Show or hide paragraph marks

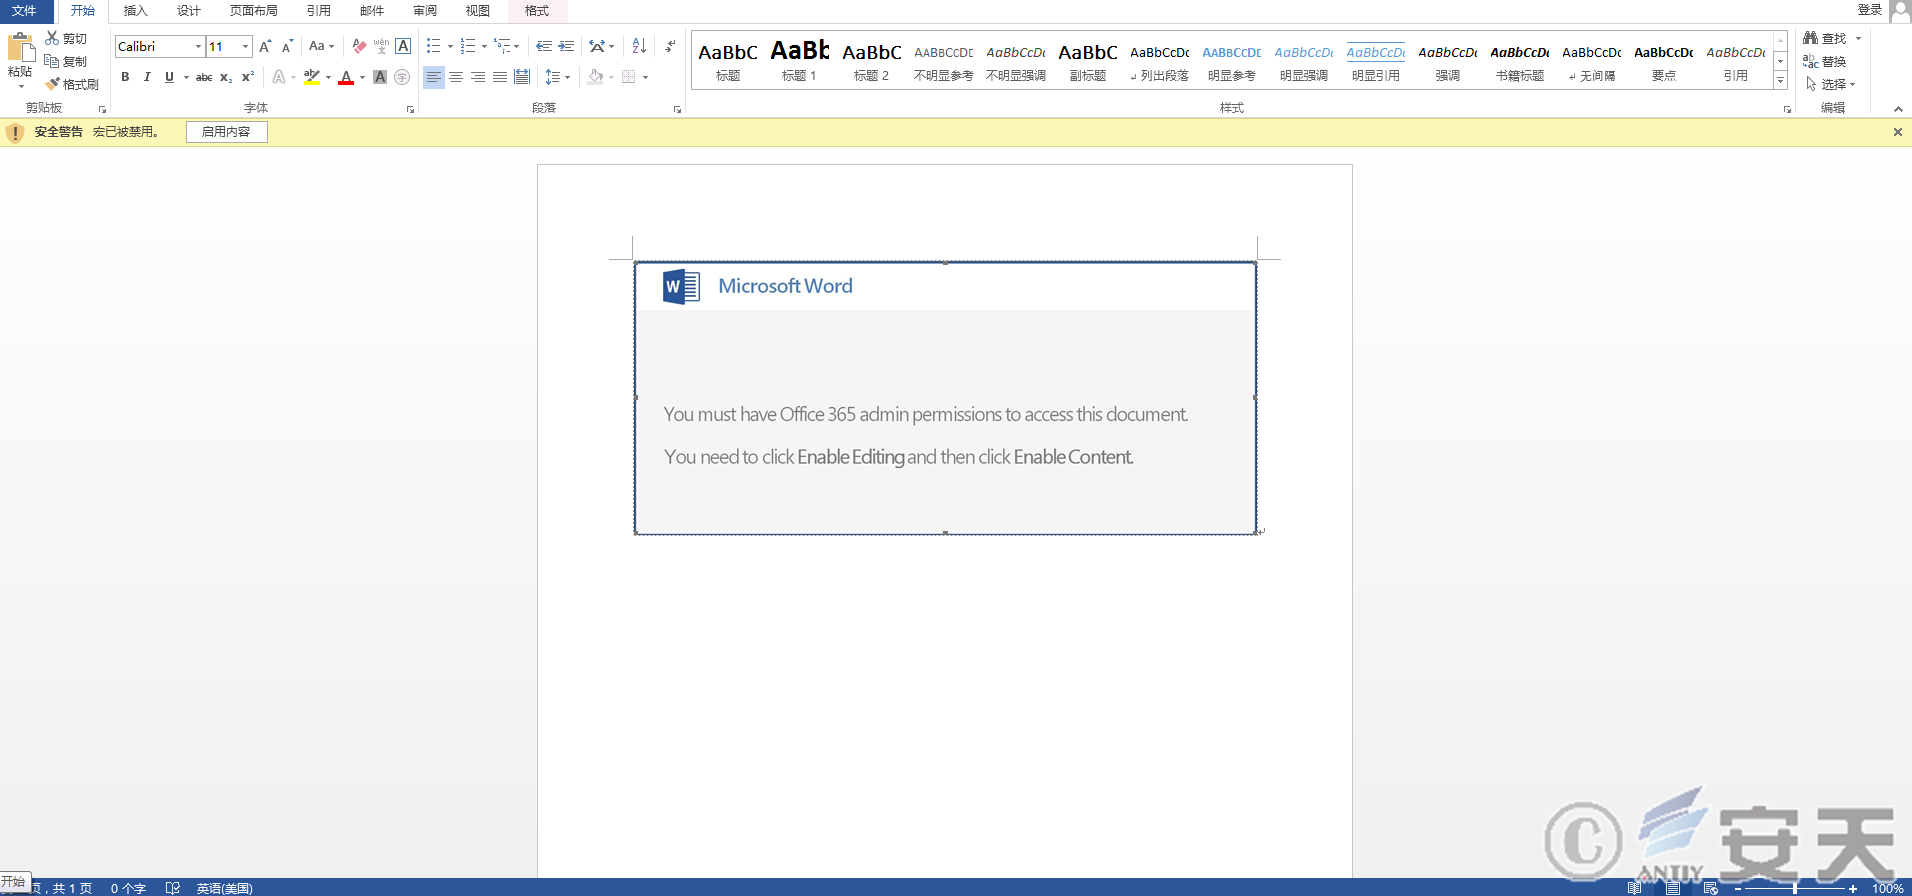click(670, 46)
